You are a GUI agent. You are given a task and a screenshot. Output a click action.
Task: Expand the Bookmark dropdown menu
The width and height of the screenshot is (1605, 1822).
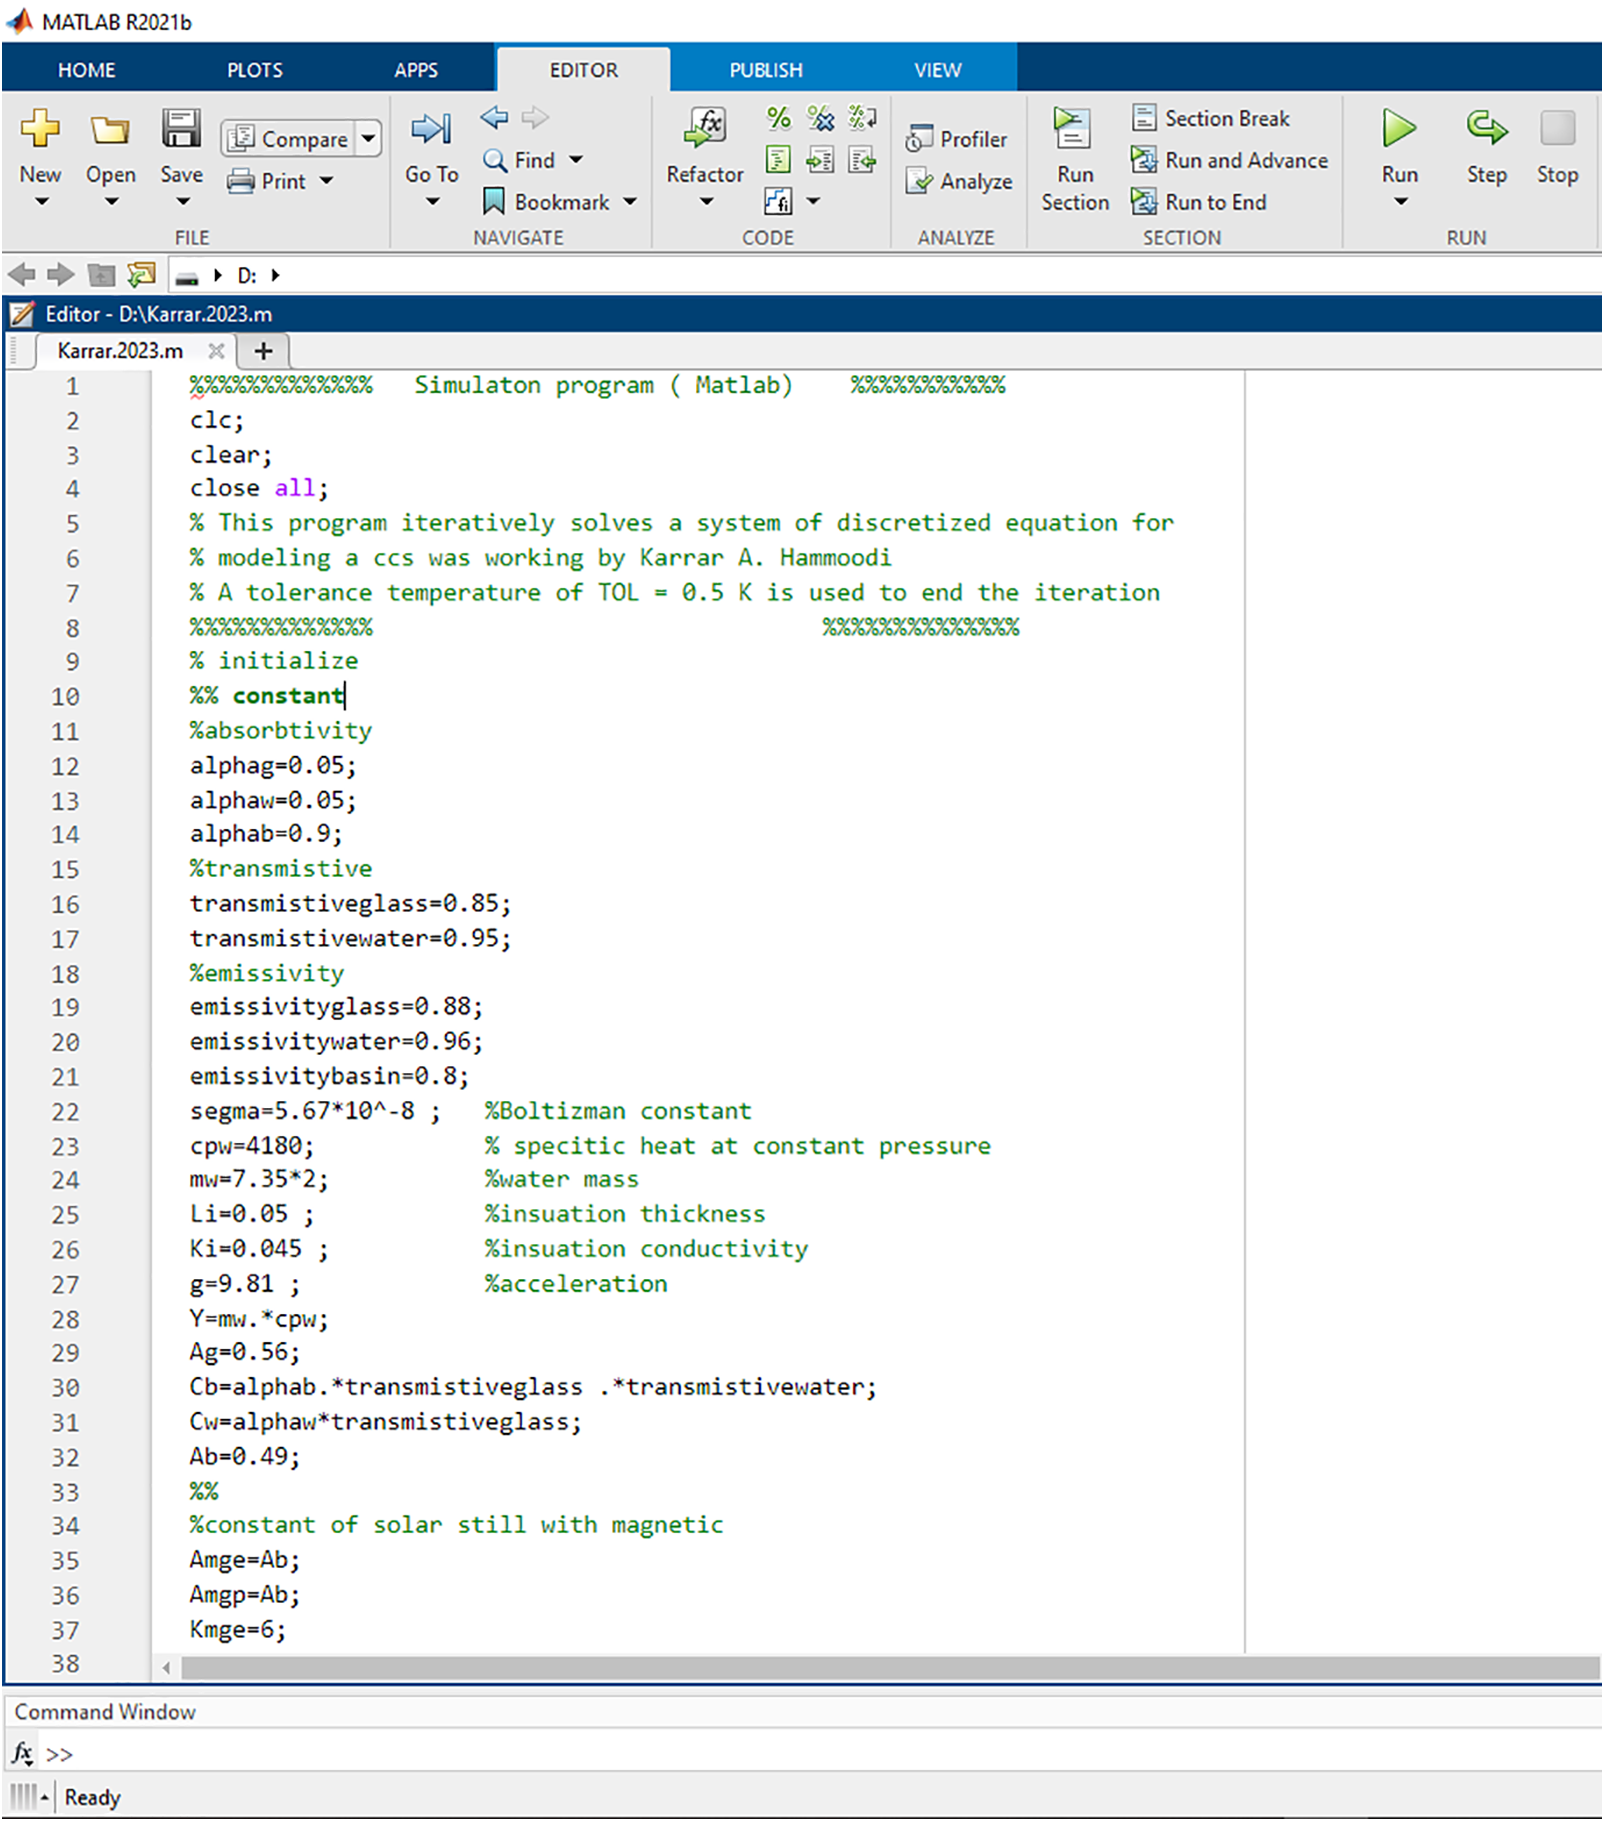(x=630, y=202)
